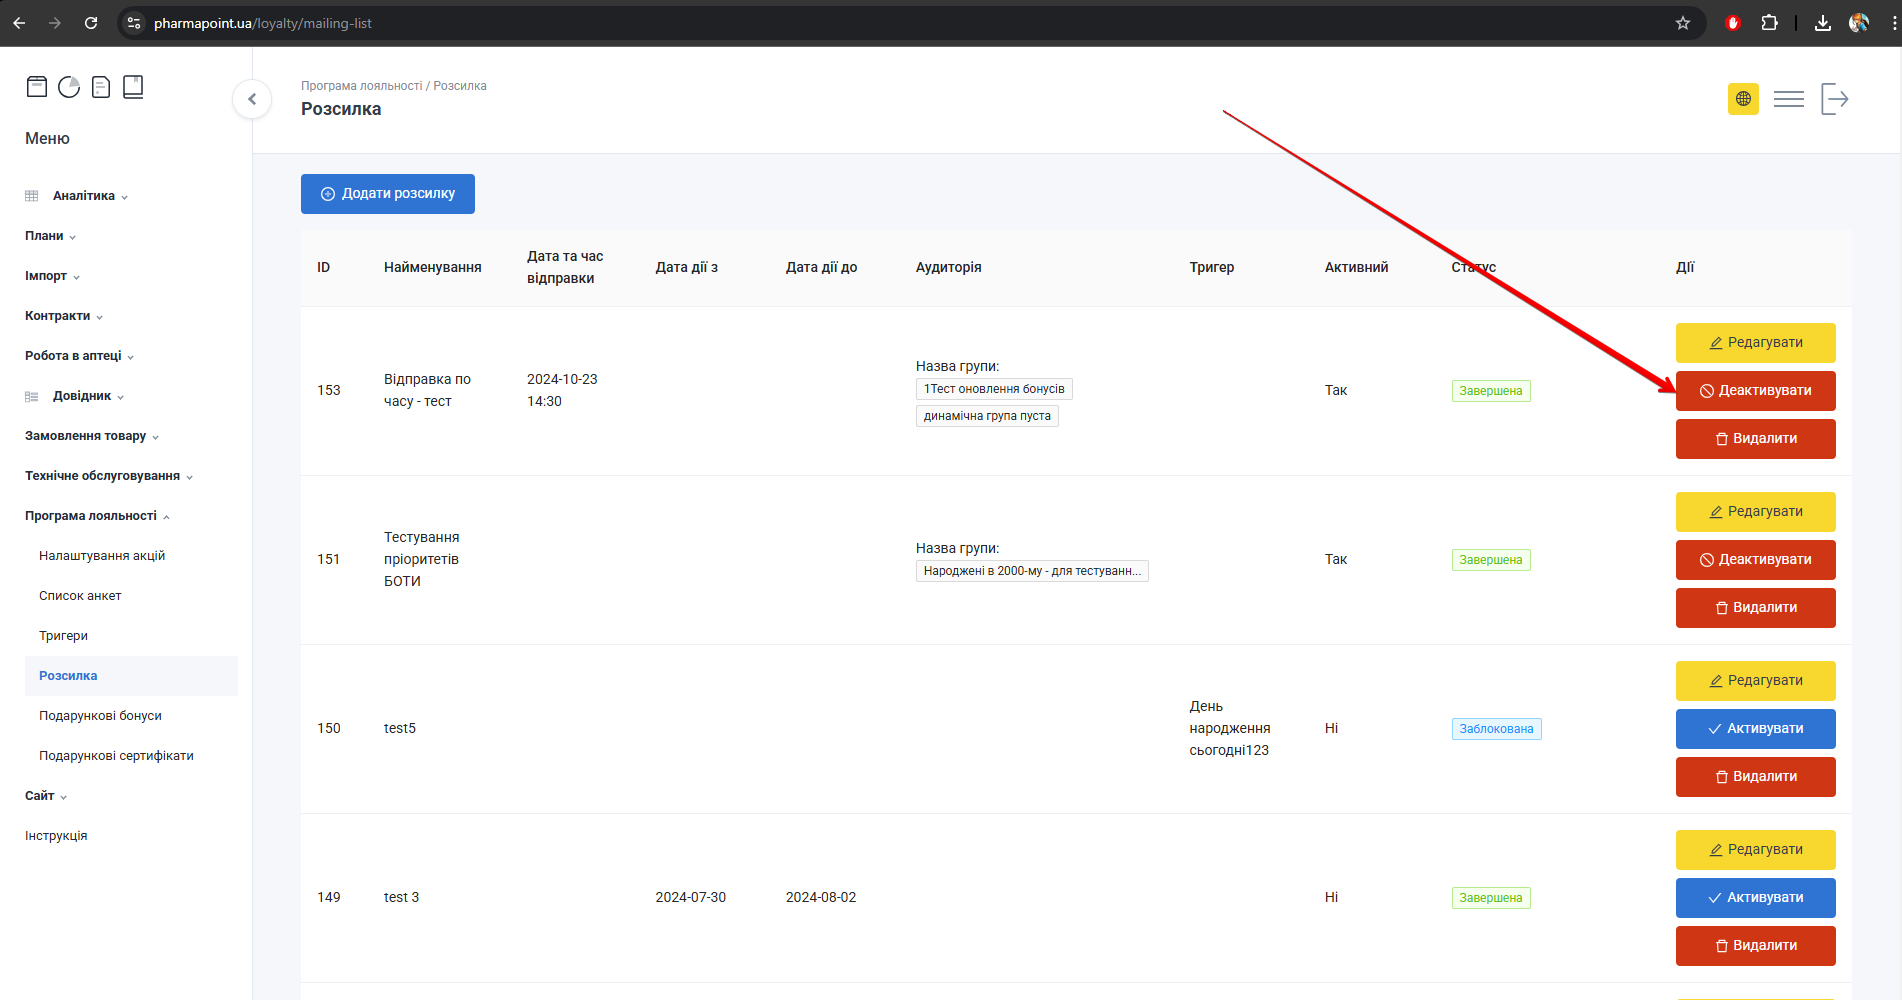Click the storefront icon in sidebar header
This screenshot has width=1902, height=1000.
click(x=37, y=87)
